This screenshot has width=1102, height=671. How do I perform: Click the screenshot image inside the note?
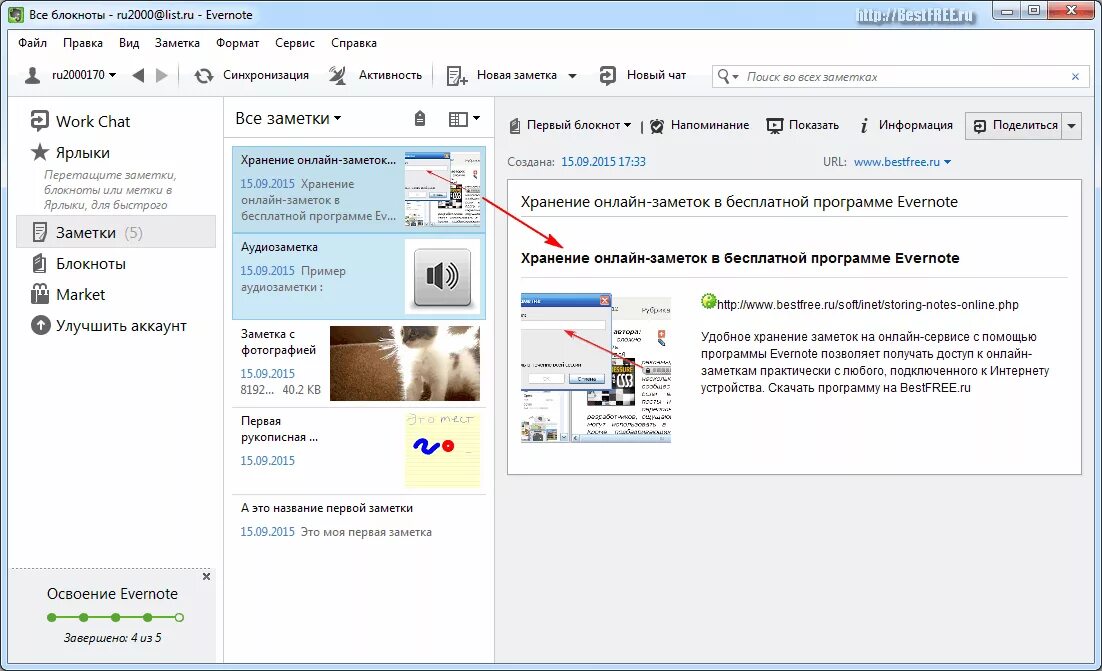pos(596,368)
